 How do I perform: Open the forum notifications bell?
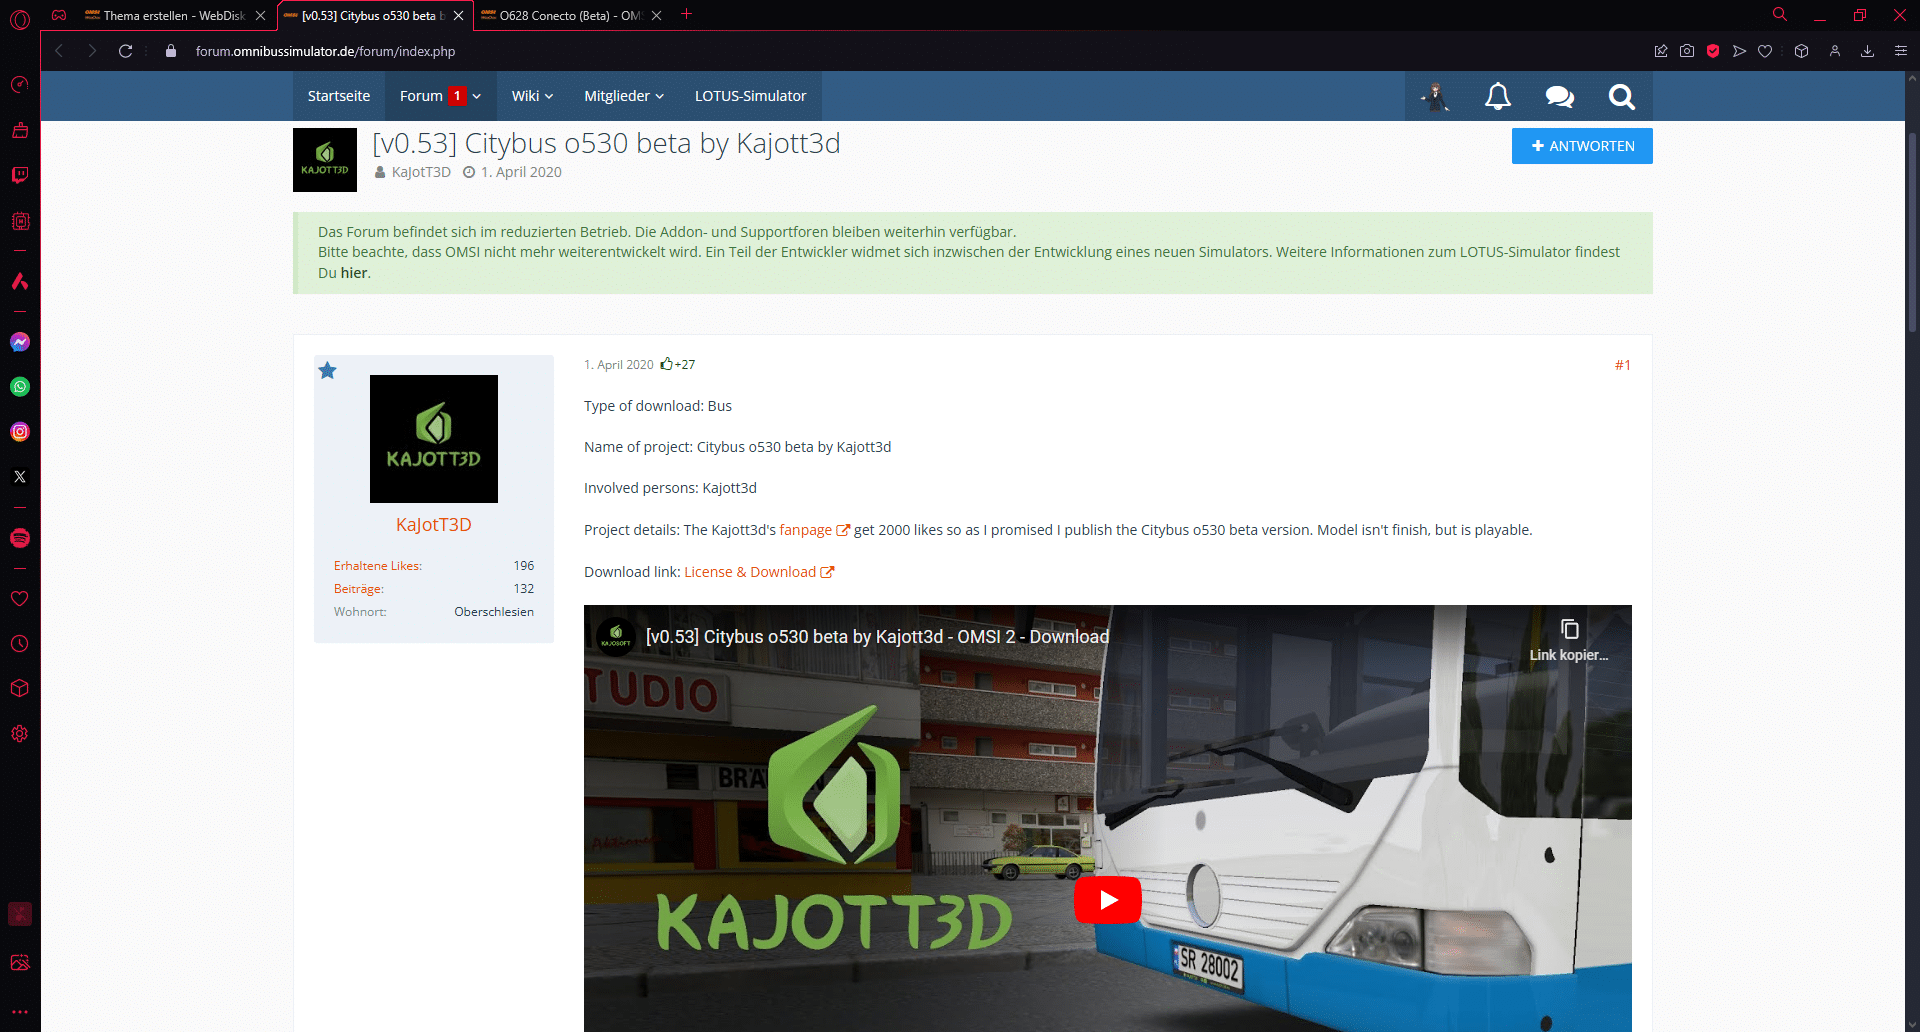(x=1497, y=96)
